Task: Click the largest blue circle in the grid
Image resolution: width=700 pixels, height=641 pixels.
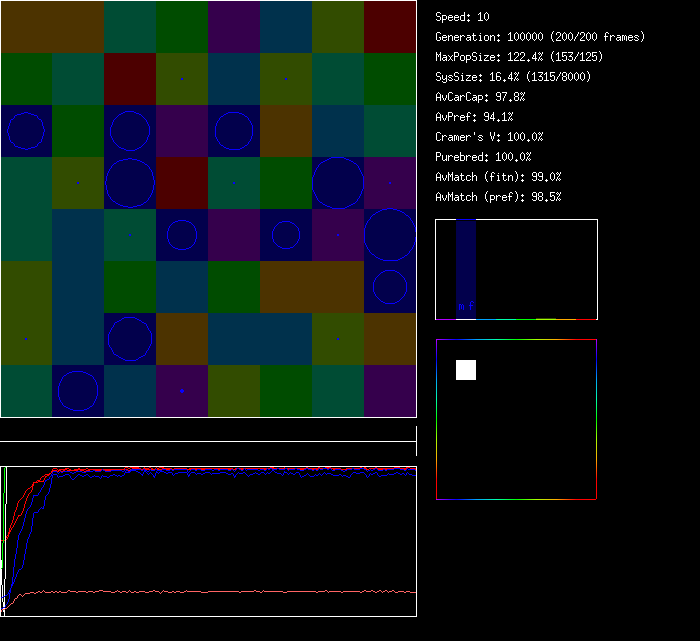Action: click(390, 235)
